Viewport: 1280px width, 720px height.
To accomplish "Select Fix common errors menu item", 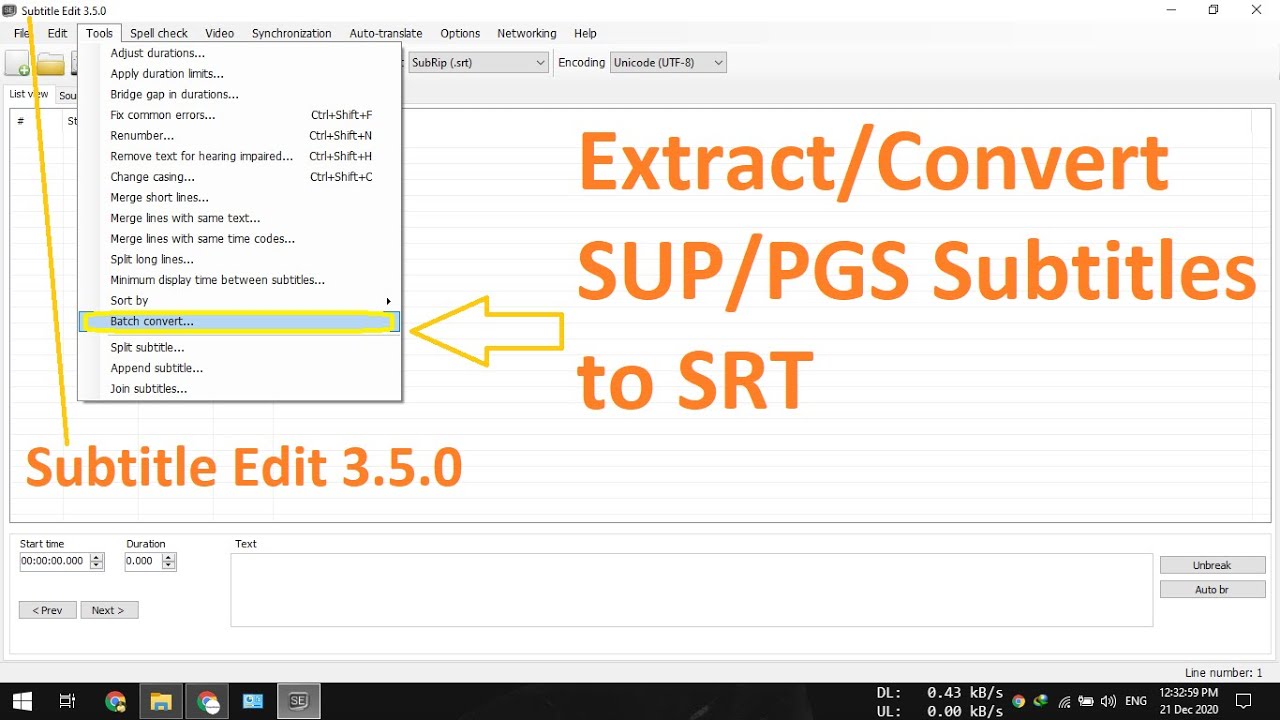I will pos(240,115).
